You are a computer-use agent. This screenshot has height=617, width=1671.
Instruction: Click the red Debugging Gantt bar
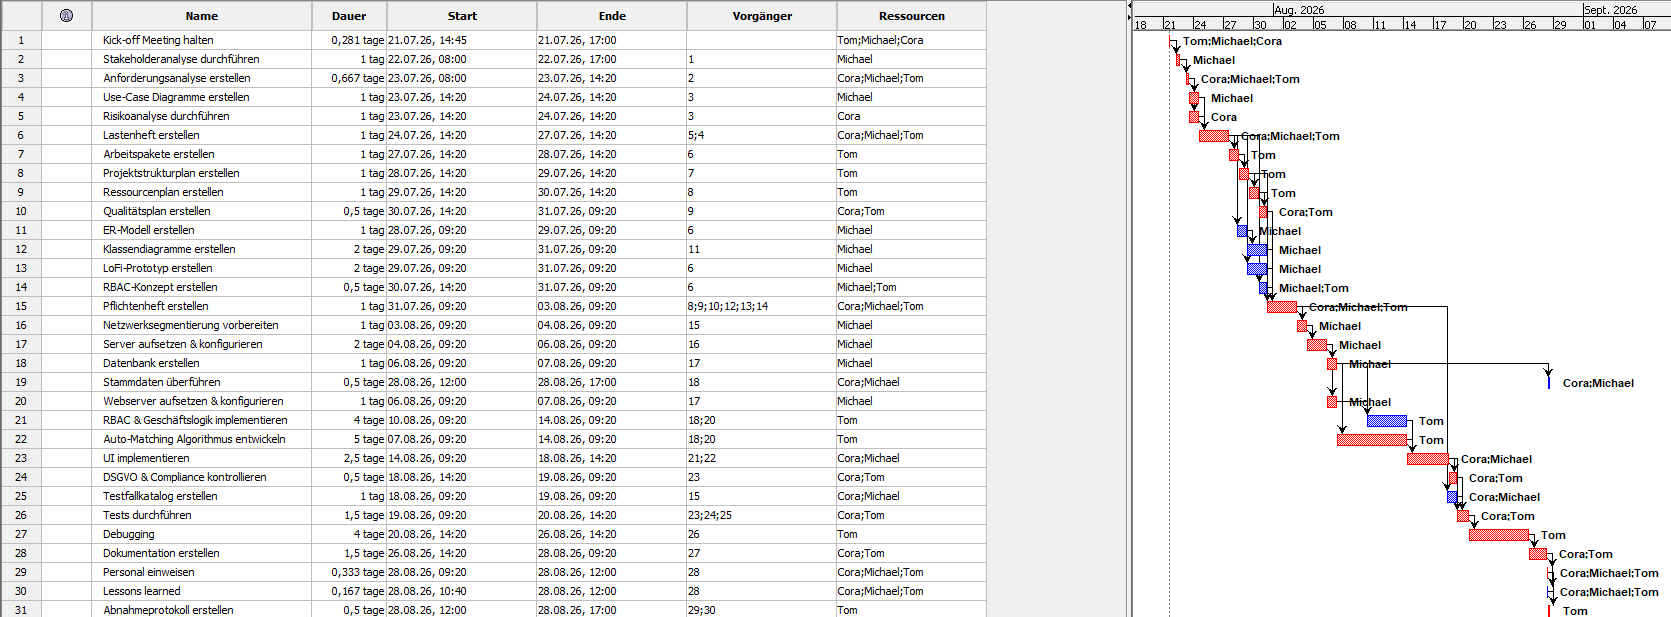(1499, 535)
